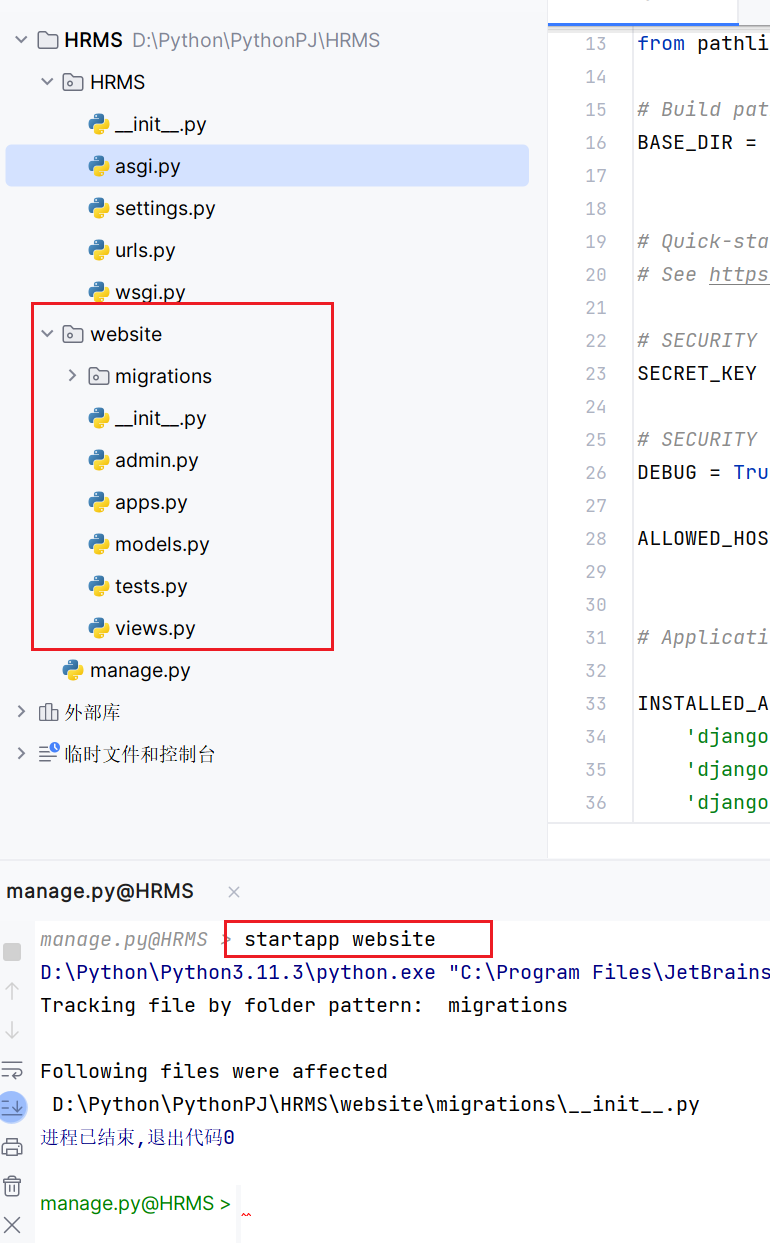Image resolution: width=770 pixels, height=1243 pixels.
Task: Click the up arrow in console toolbar
Action: [12, 991]
